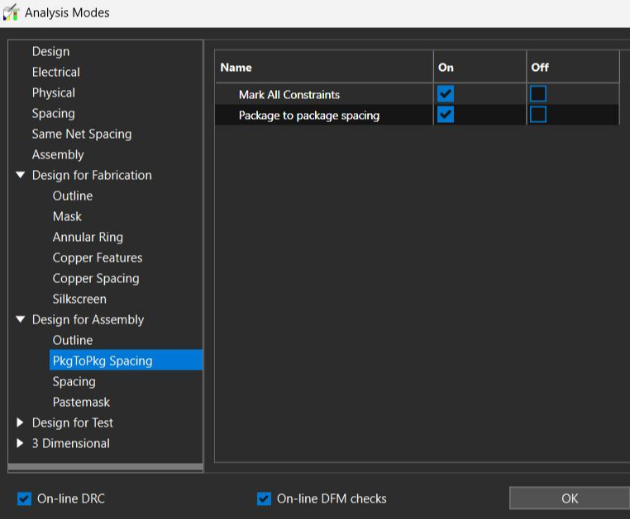This screenshot has height=519, width=630.
Task: Click the On-line DFM checks label
Action: coord(331,499)
